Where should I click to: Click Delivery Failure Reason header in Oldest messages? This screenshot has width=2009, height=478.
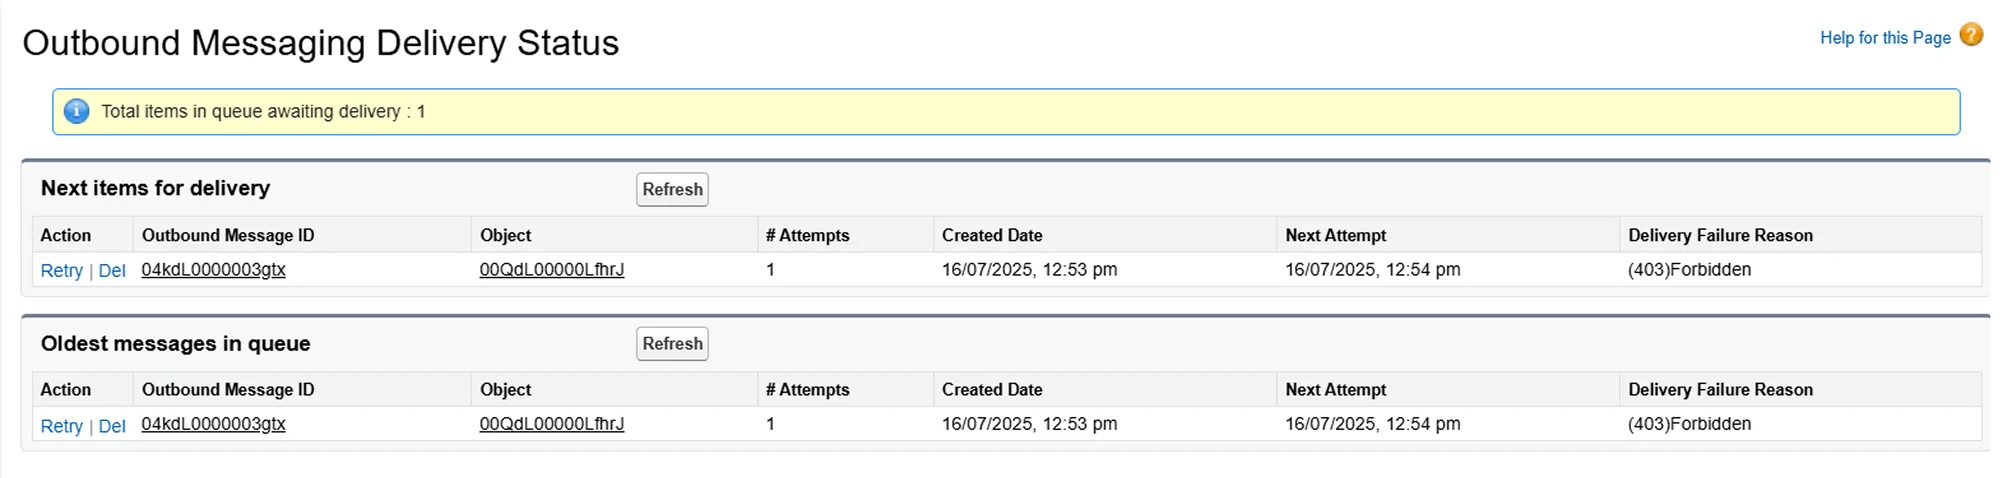(1719, 390)
